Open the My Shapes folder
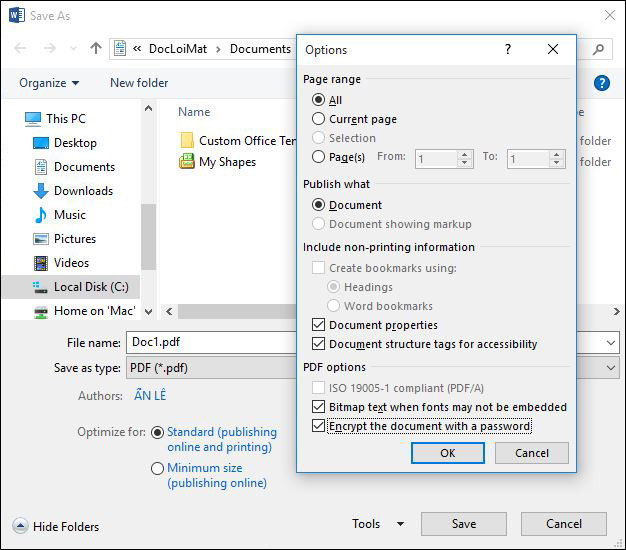This screenshot has height=550, width=626. (x=227, y=162)
